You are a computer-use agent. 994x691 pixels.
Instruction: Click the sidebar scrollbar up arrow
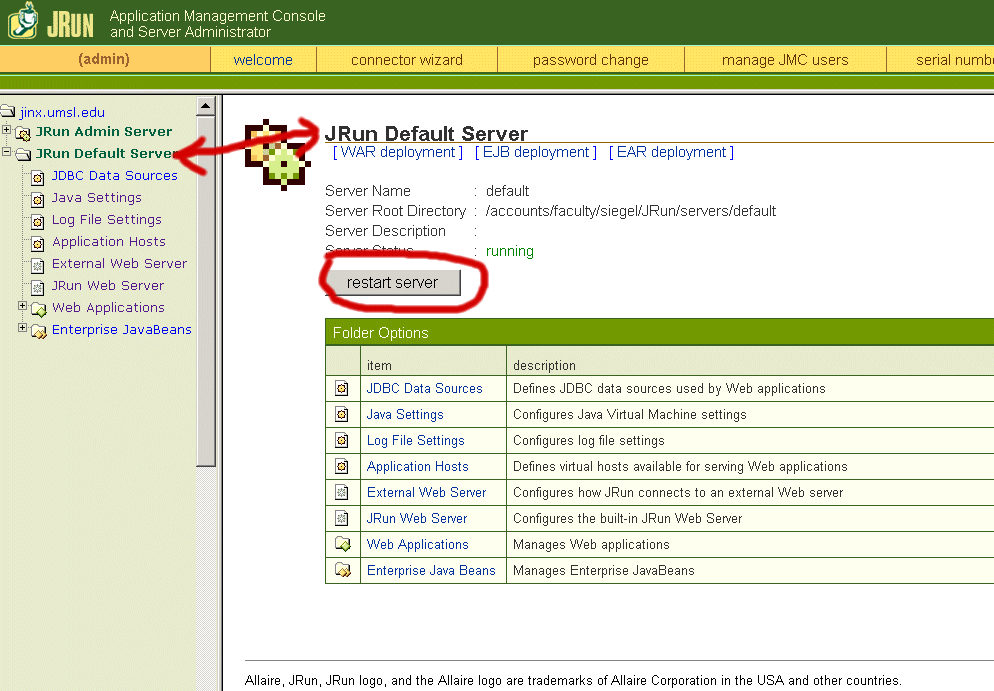pyautogui.click(x=206, y=106)
